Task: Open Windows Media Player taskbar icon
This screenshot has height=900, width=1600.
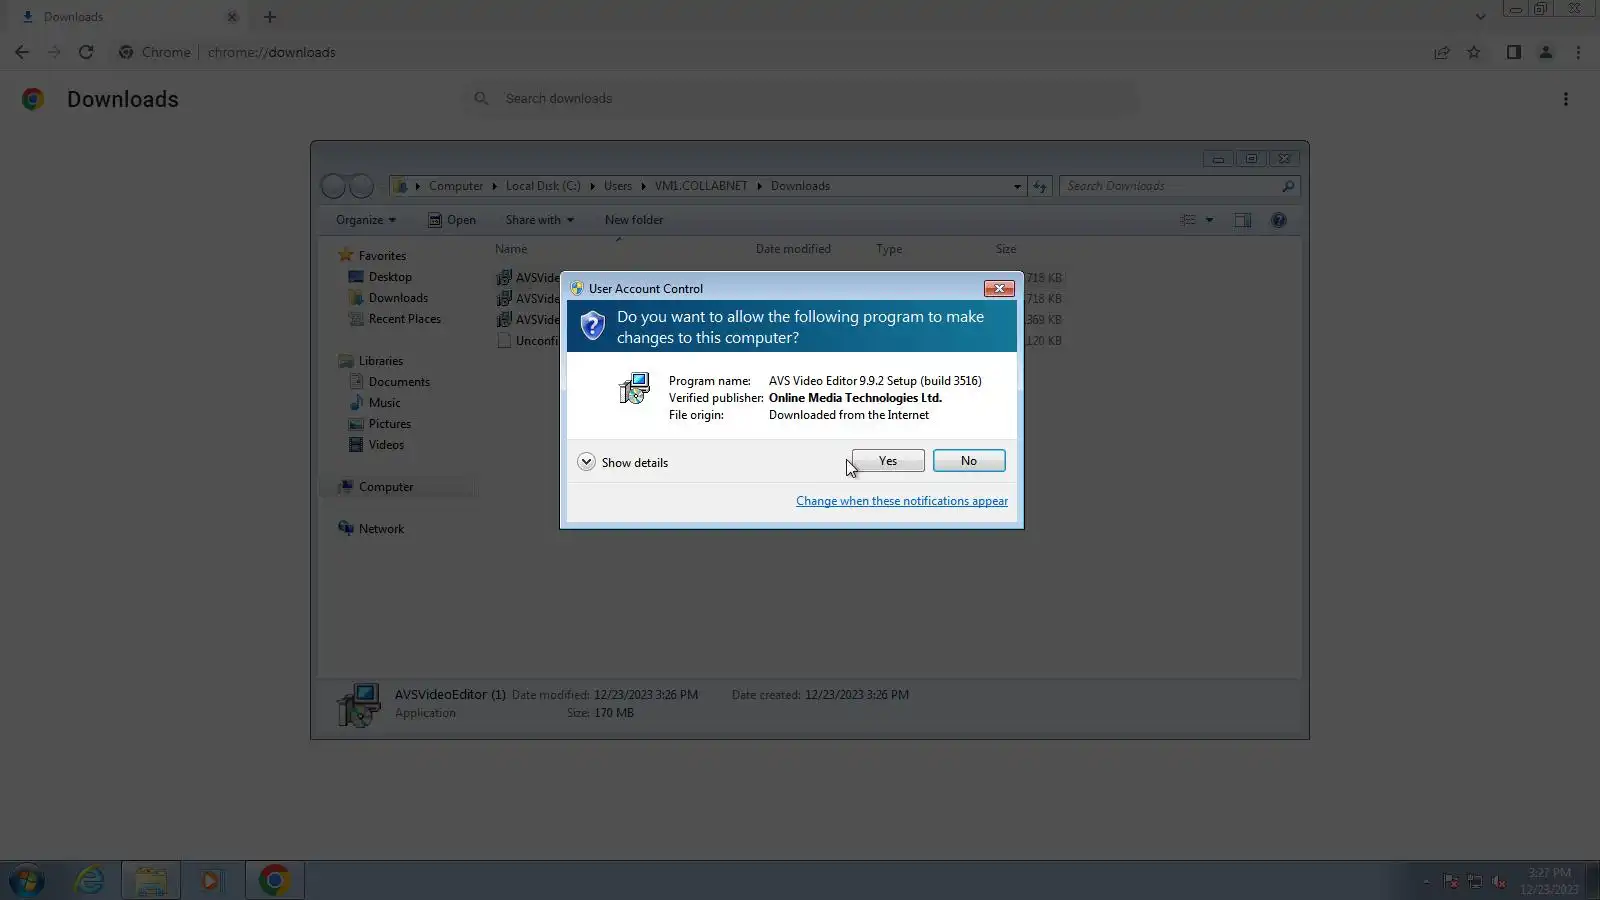Action: tap(211, 880)
